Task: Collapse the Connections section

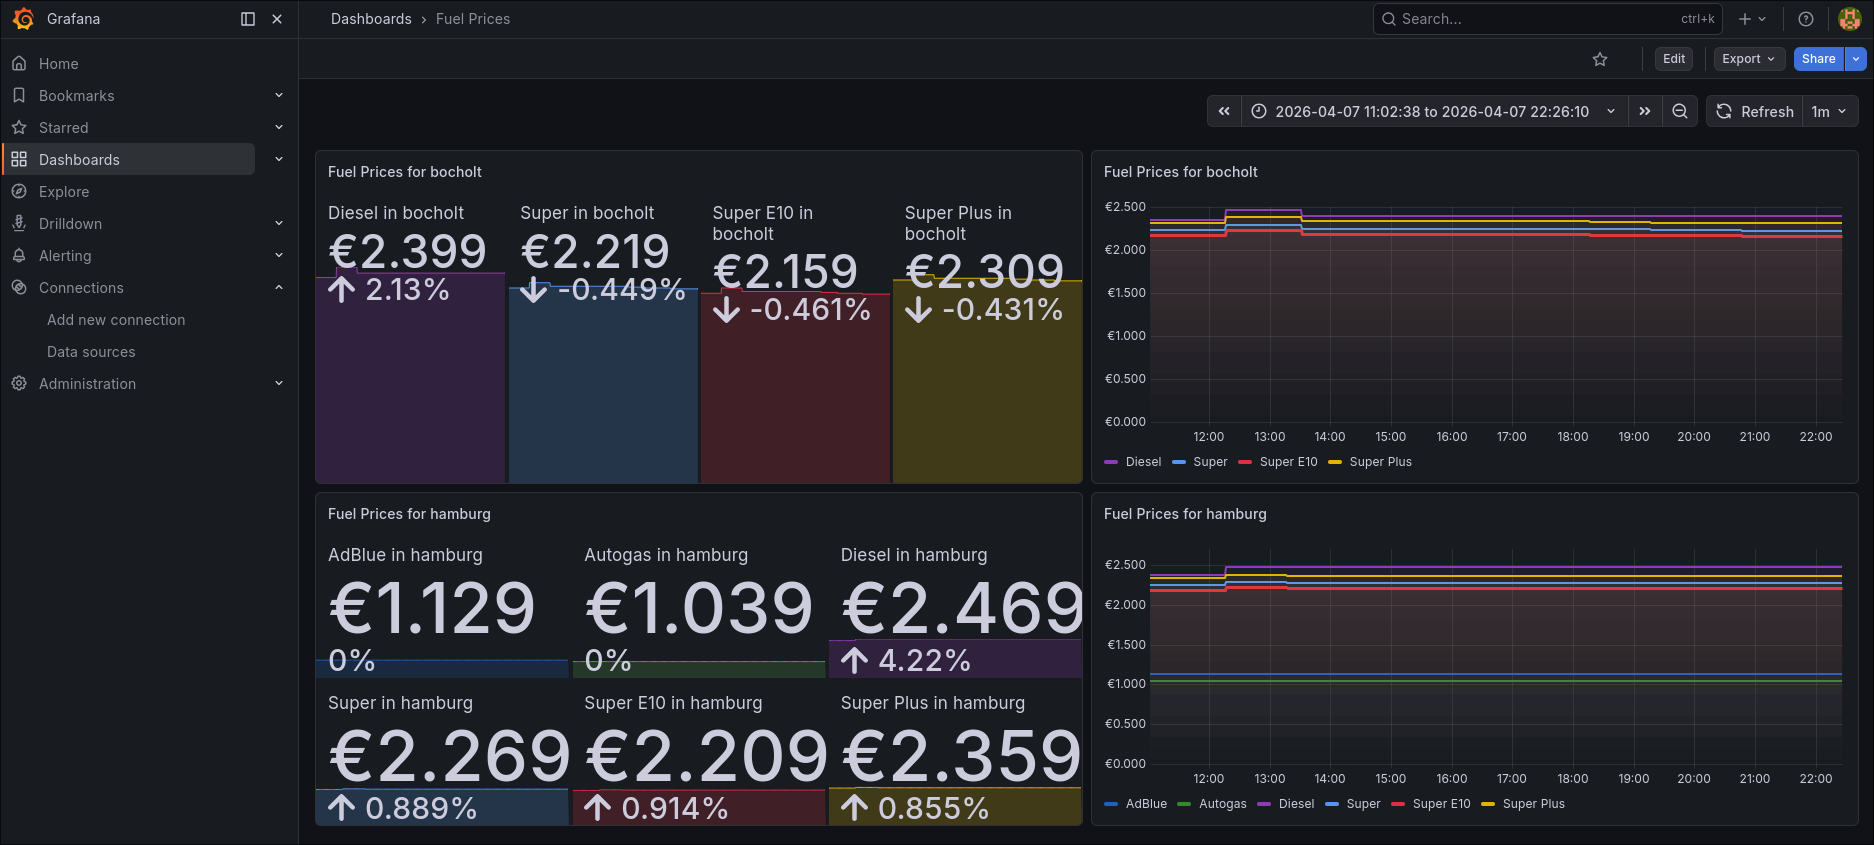Action: 279,288
